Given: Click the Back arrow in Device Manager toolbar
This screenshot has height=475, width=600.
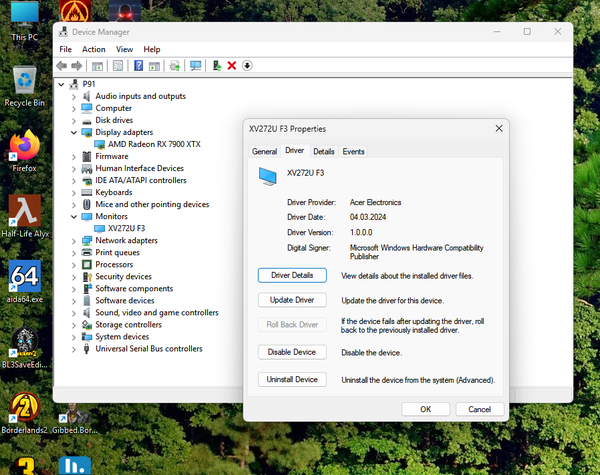Looking at the screenshot, I should point(62,66).
